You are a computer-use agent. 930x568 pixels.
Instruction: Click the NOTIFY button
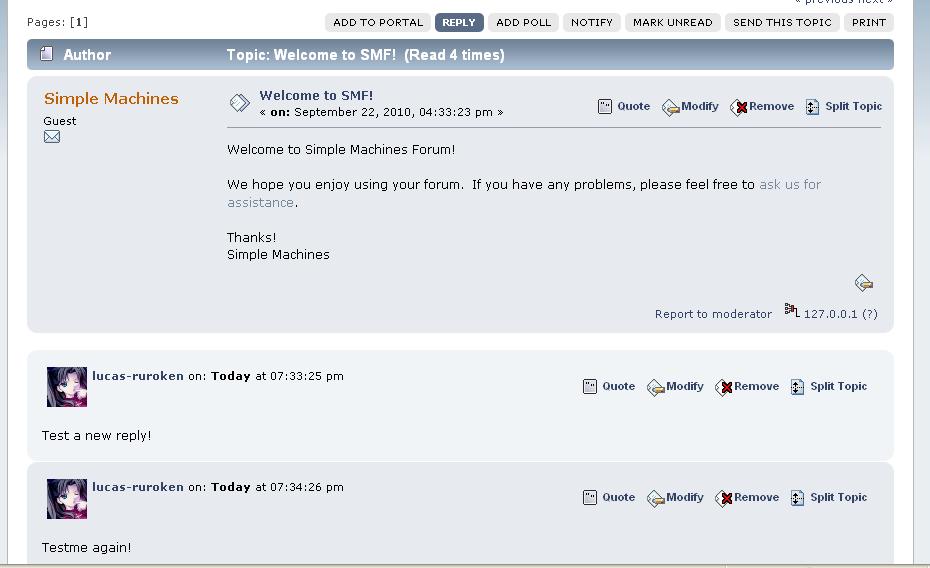[591, 23]
